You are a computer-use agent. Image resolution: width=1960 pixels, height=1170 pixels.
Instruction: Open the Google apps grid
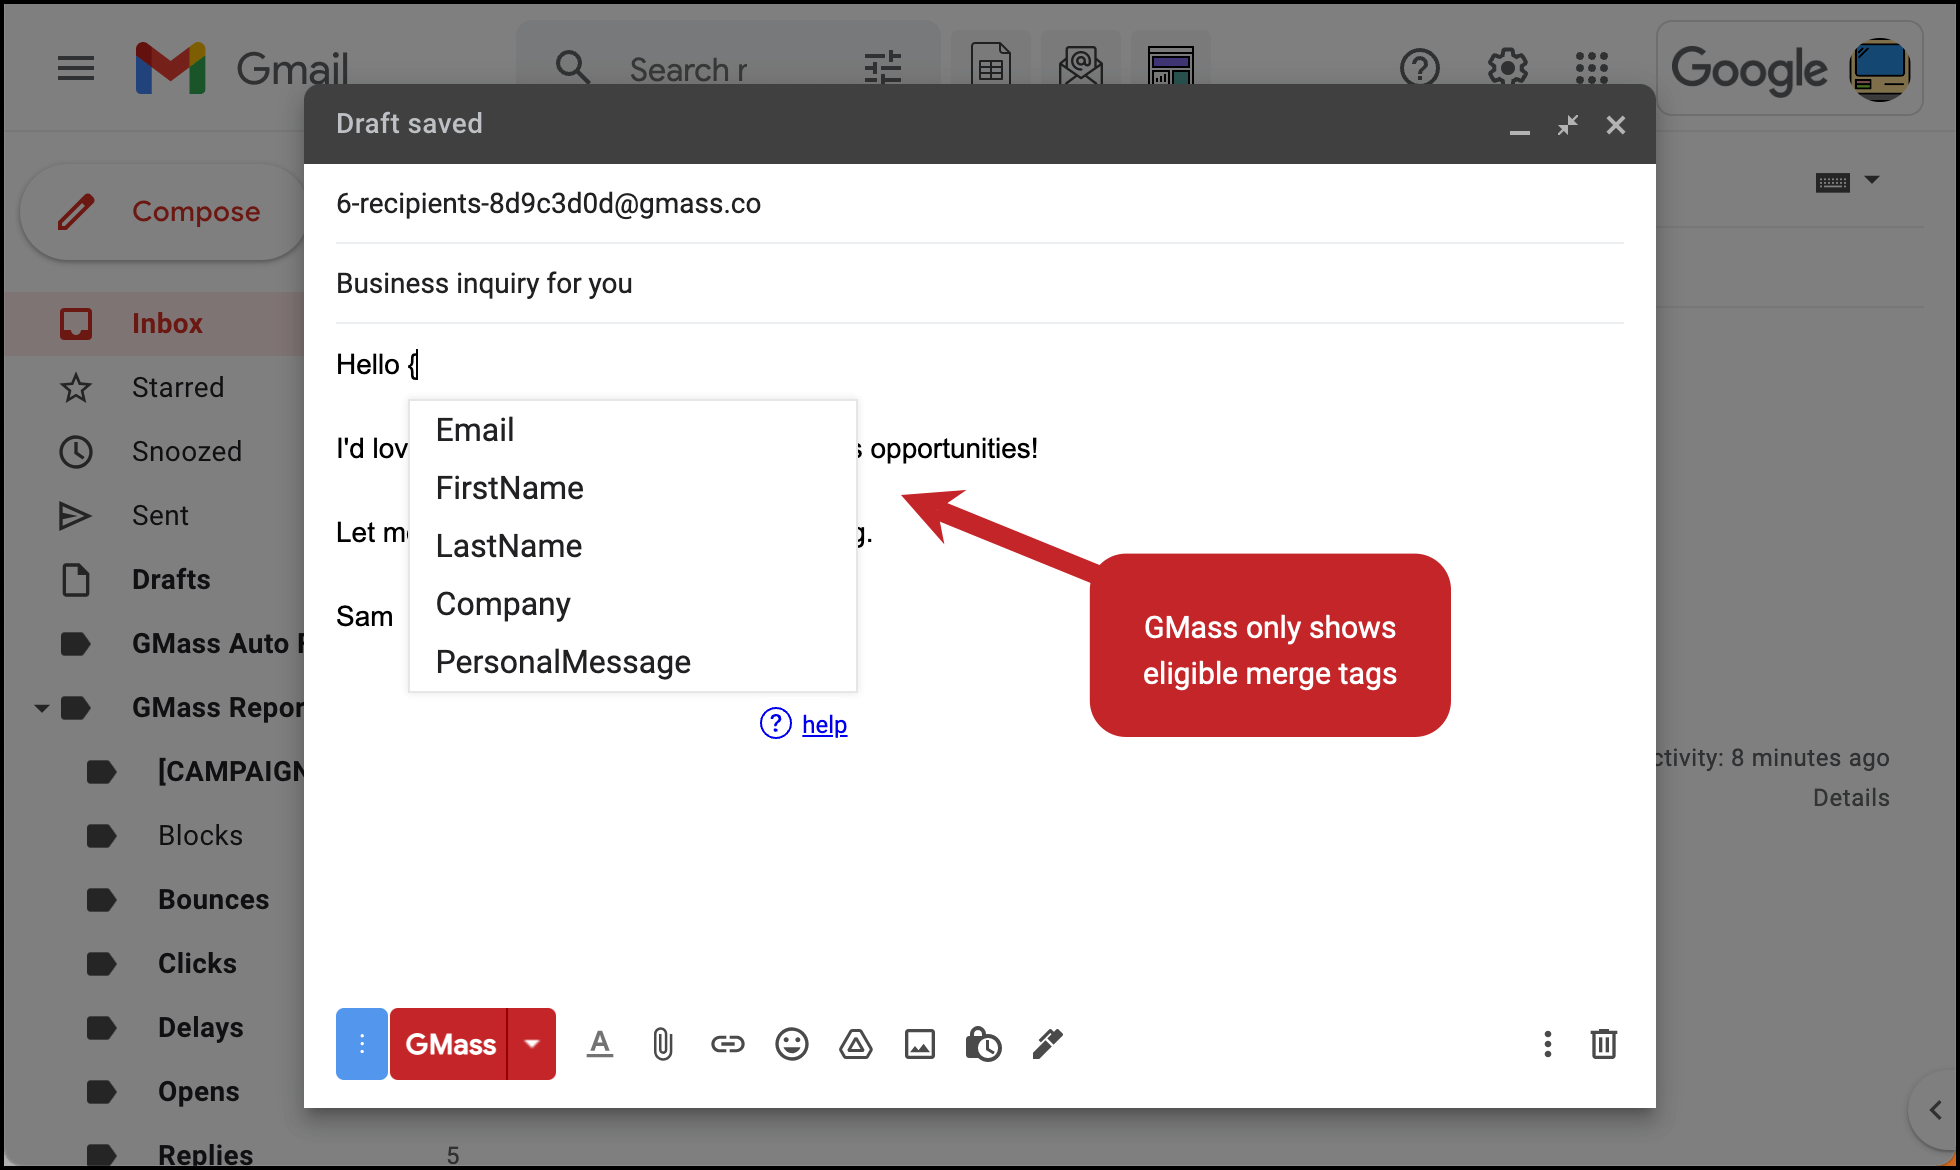click(x=1592, y=68)
